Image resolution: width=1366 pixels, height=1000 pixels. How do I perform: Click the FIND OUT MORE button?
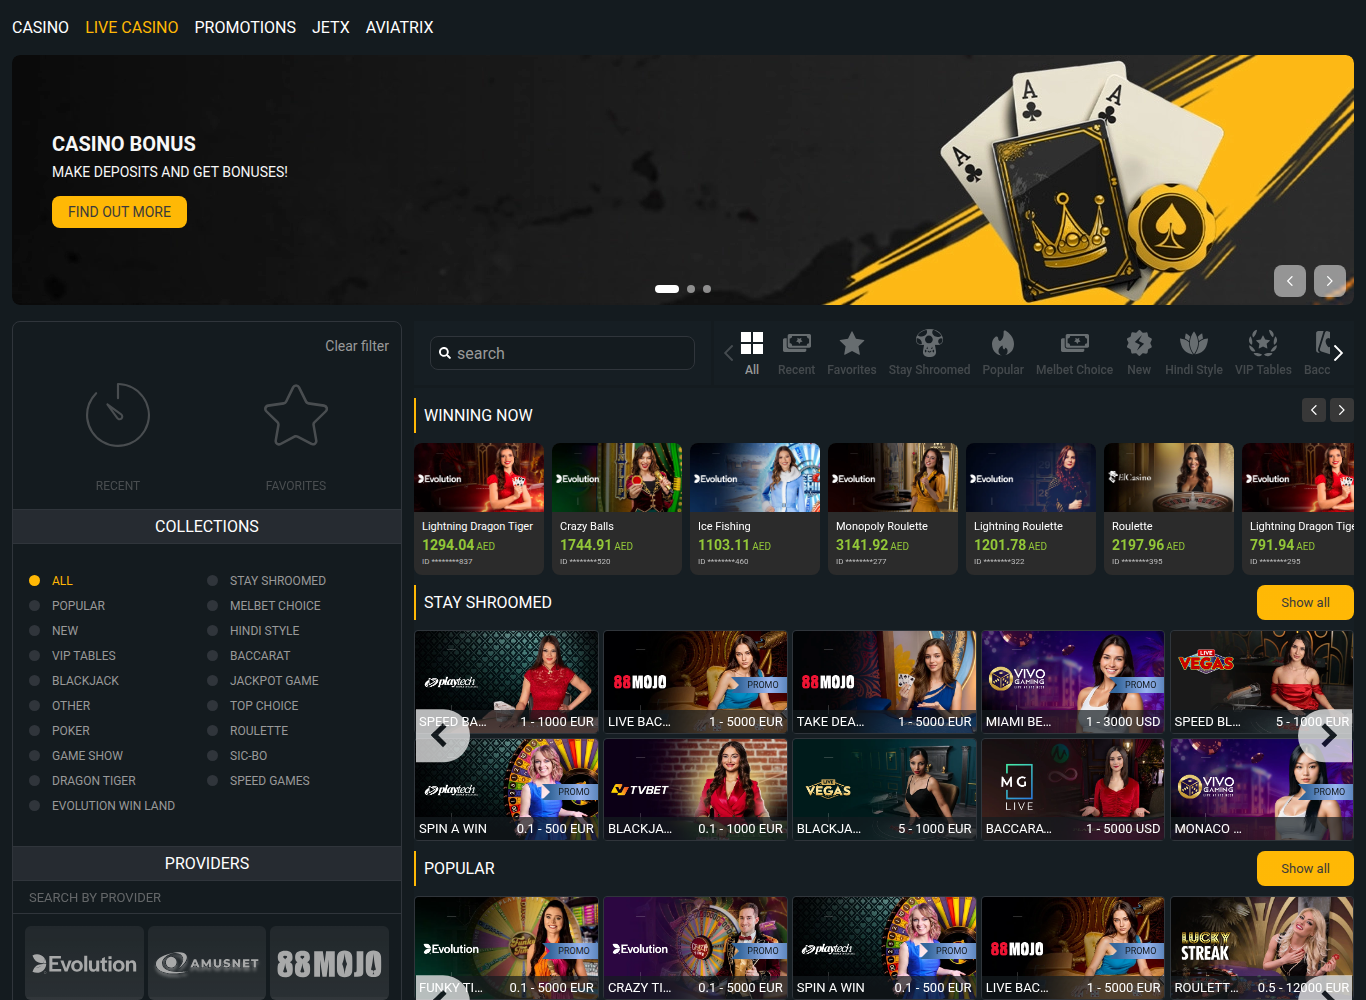pos(119,212)
